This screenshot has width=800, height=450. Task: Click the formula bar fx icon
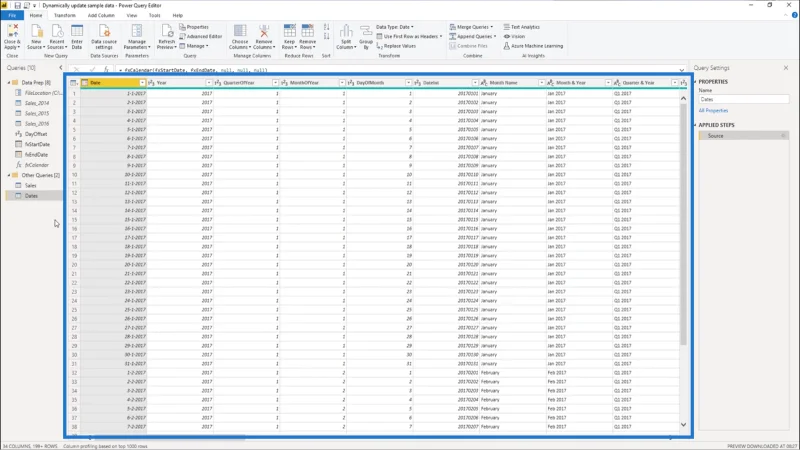pyautogui.click(x=106, y=69)
